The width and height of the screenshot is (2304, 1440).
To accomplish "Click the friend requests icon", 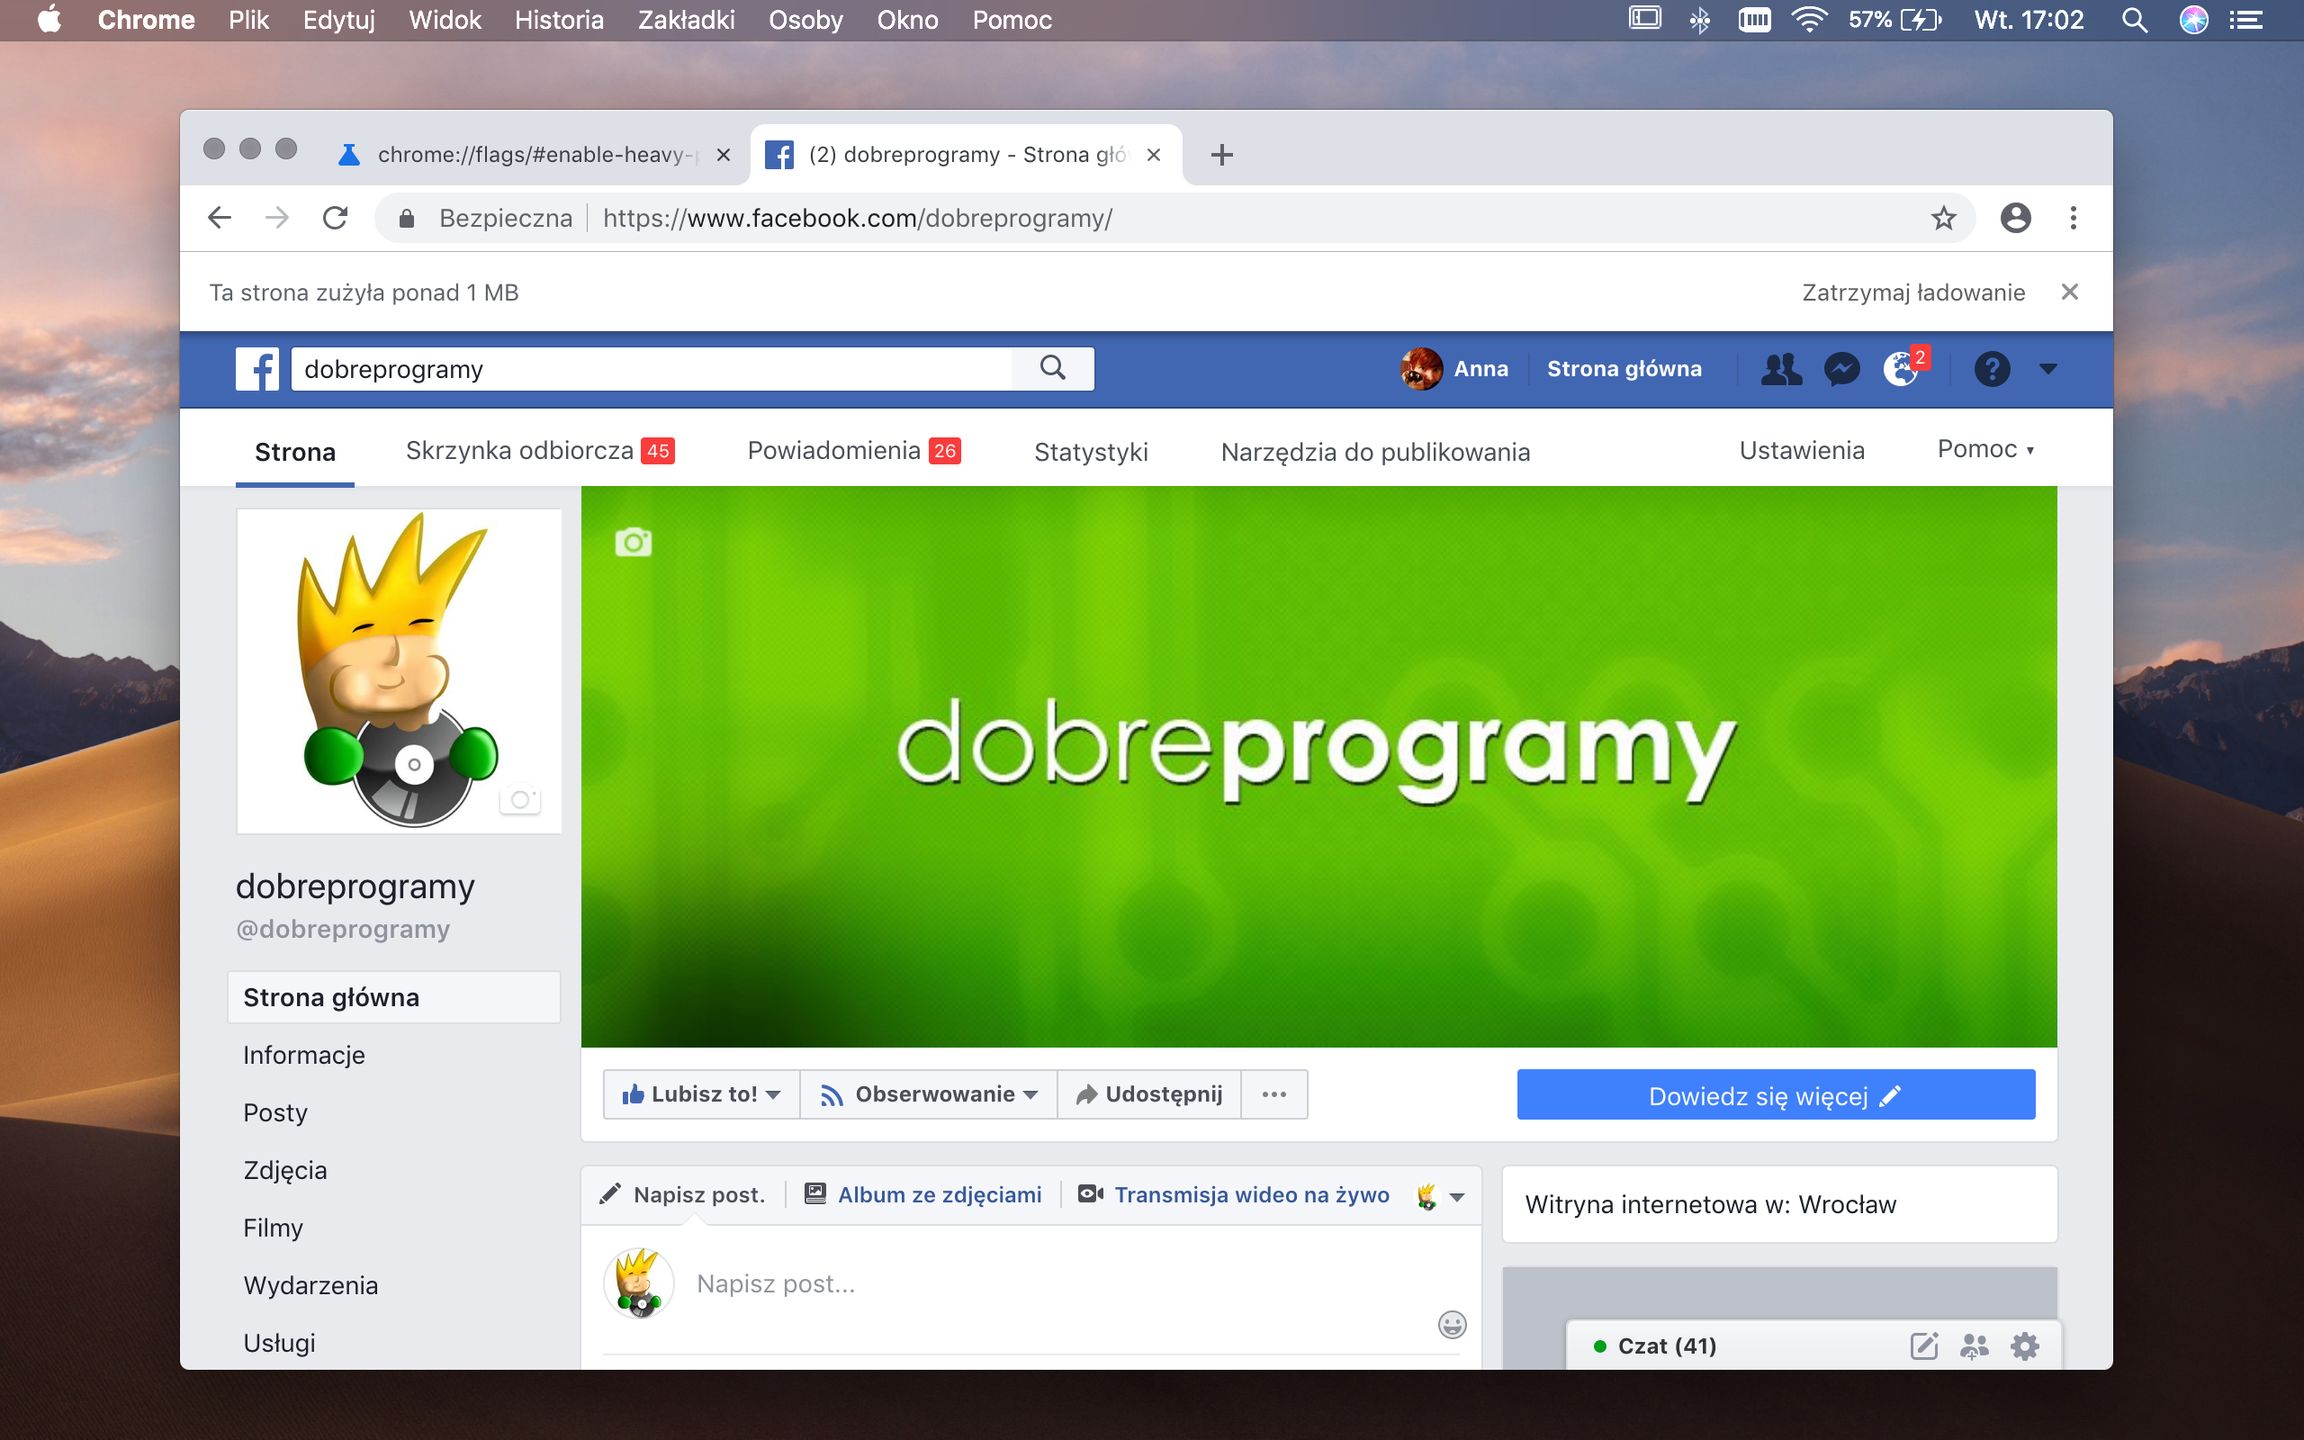I will pyautogui.click(x=1781, y=369).
